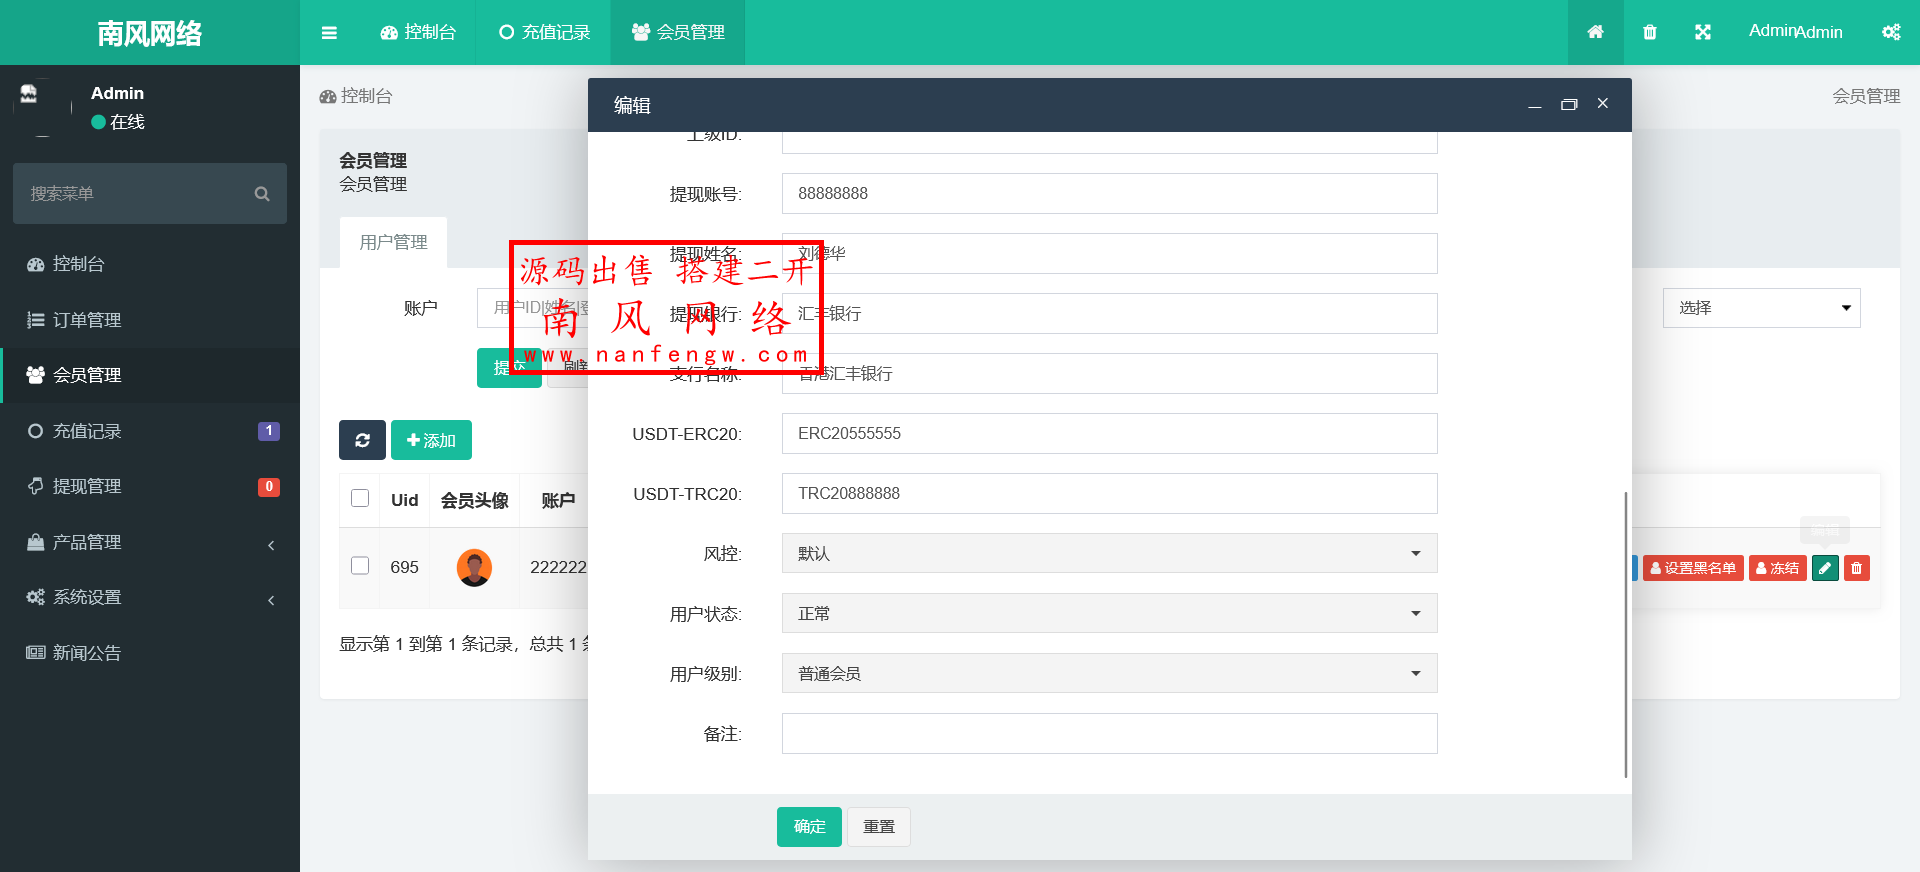
Task: Click the 确定 button
Action: 809,827
